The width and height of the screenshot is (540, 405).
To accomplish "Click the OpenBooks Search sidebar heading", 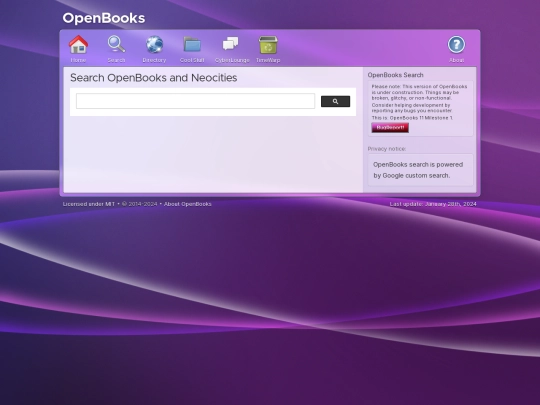I will pos(395,75).
